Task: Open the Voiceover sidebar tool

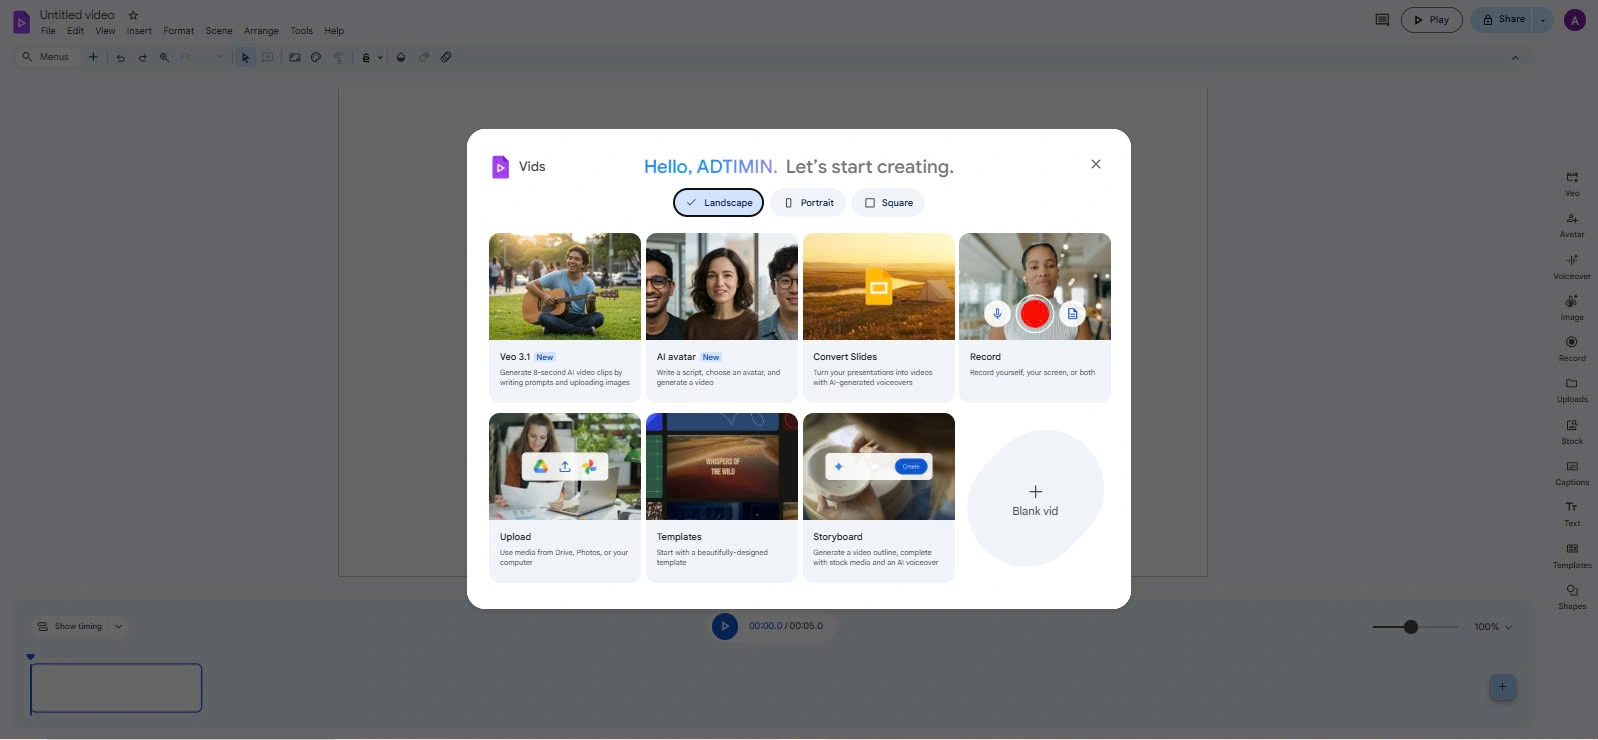Action: tap(1571, 265)
